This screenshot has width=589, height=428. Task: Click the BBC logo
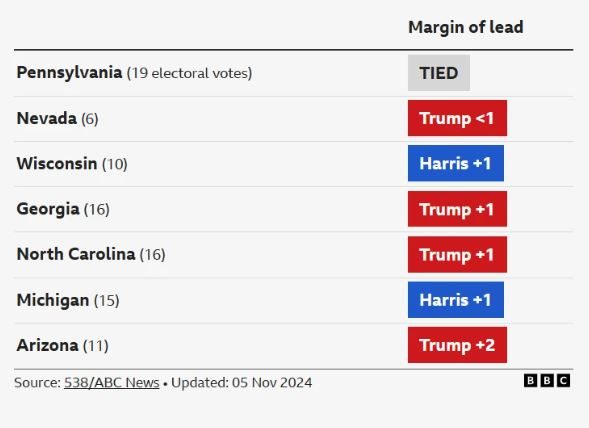click(547, 381)
